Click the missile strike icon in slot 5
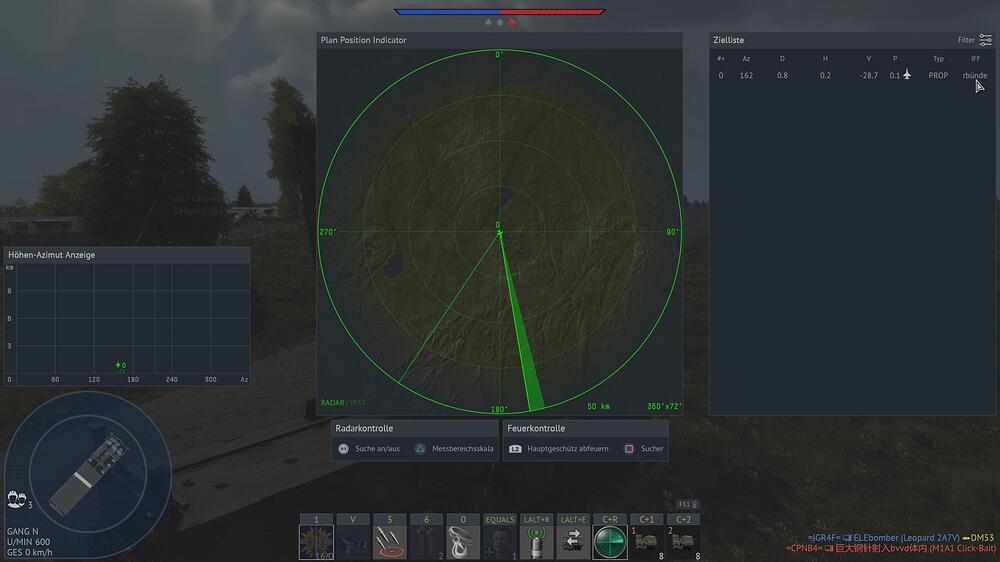Screen dimensions: 1000x562 [389, 541]
